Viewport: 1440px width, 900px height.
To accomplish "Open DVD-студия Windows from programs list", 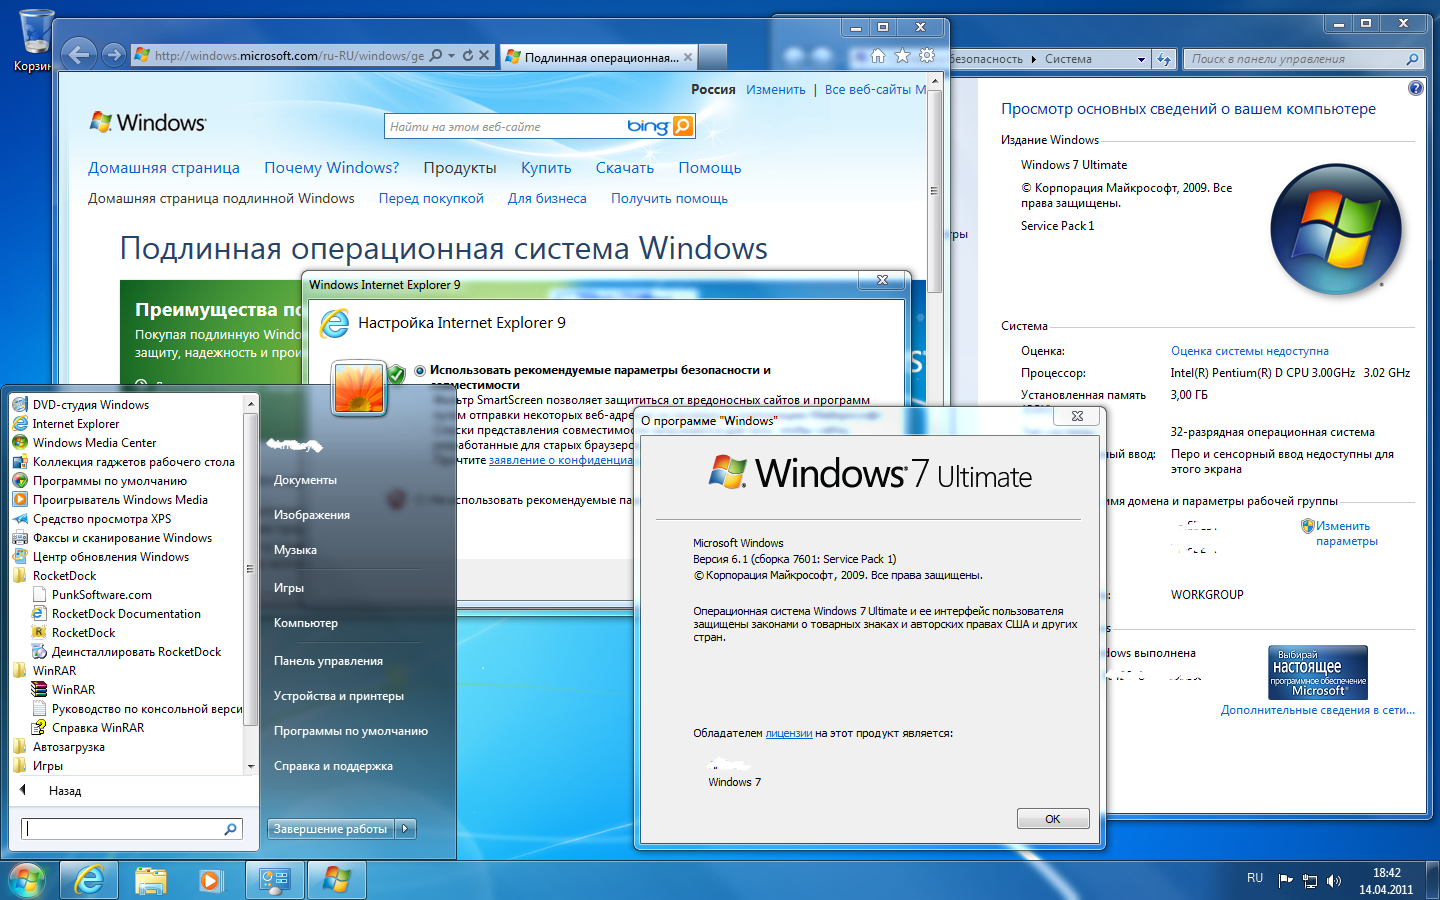I will (x=90, y=405).
